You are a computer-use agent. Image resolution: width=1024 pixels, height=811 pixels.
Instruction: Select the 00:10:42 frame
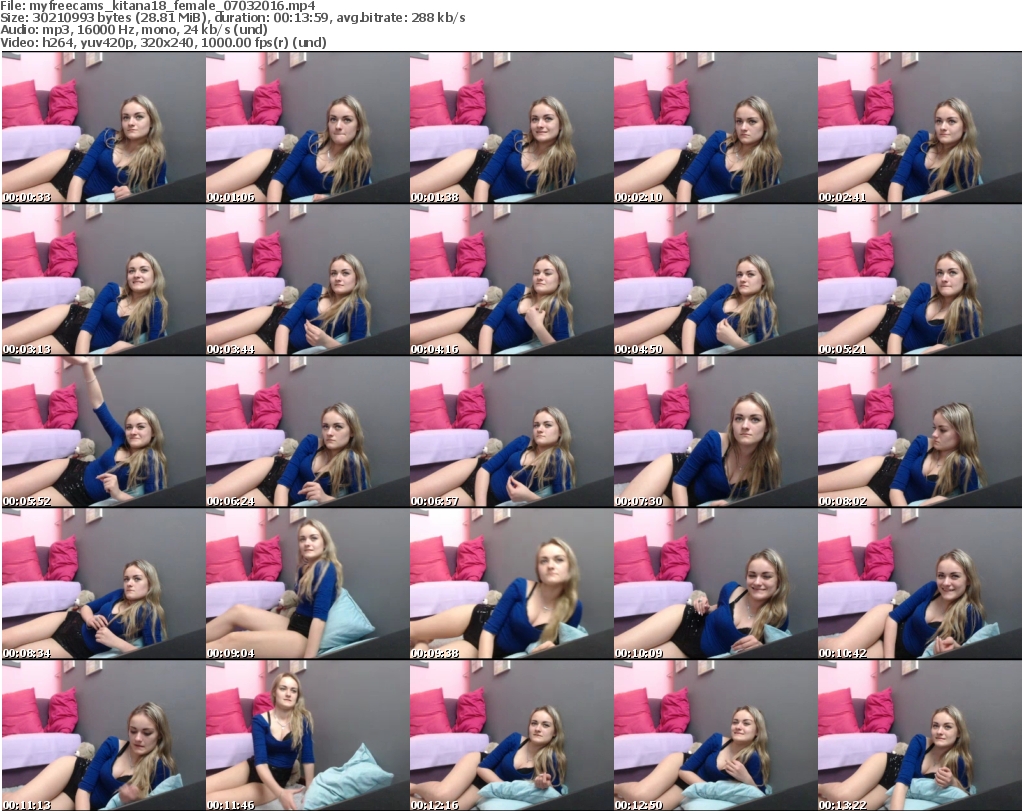coord(919,584)
